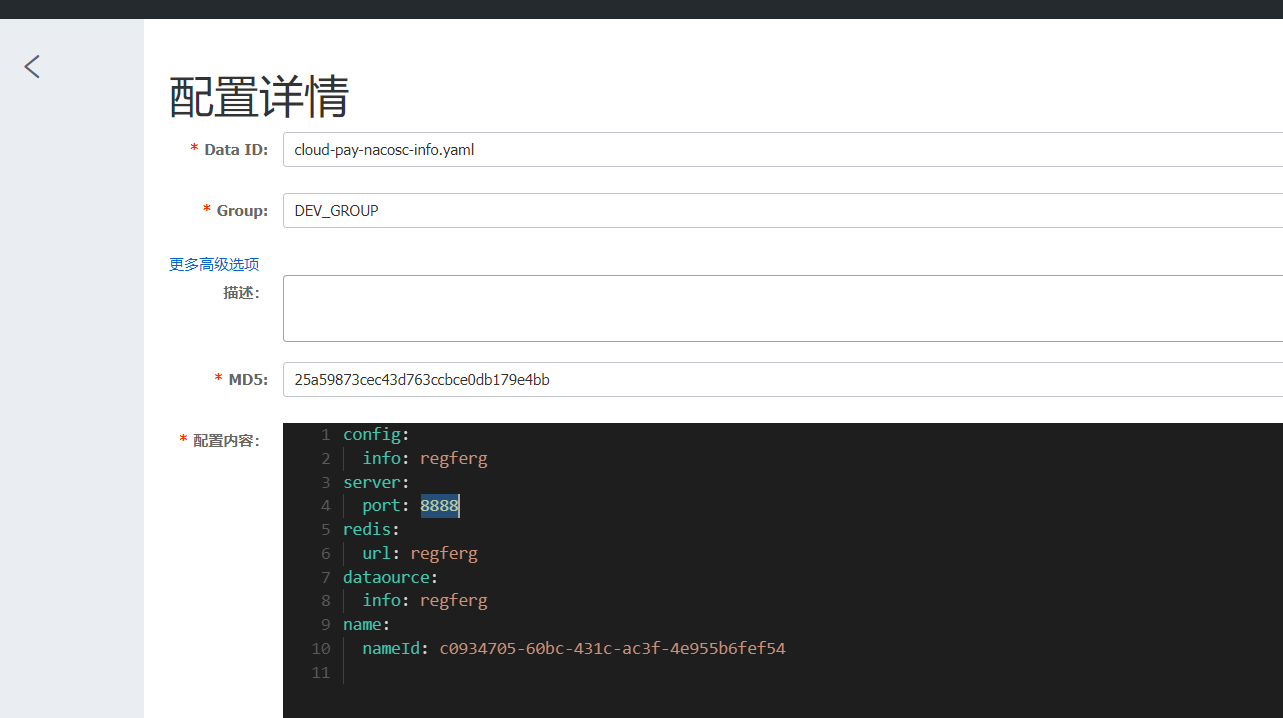
Task: Click line number 10 in the gutter
Action: coord(320,648)
